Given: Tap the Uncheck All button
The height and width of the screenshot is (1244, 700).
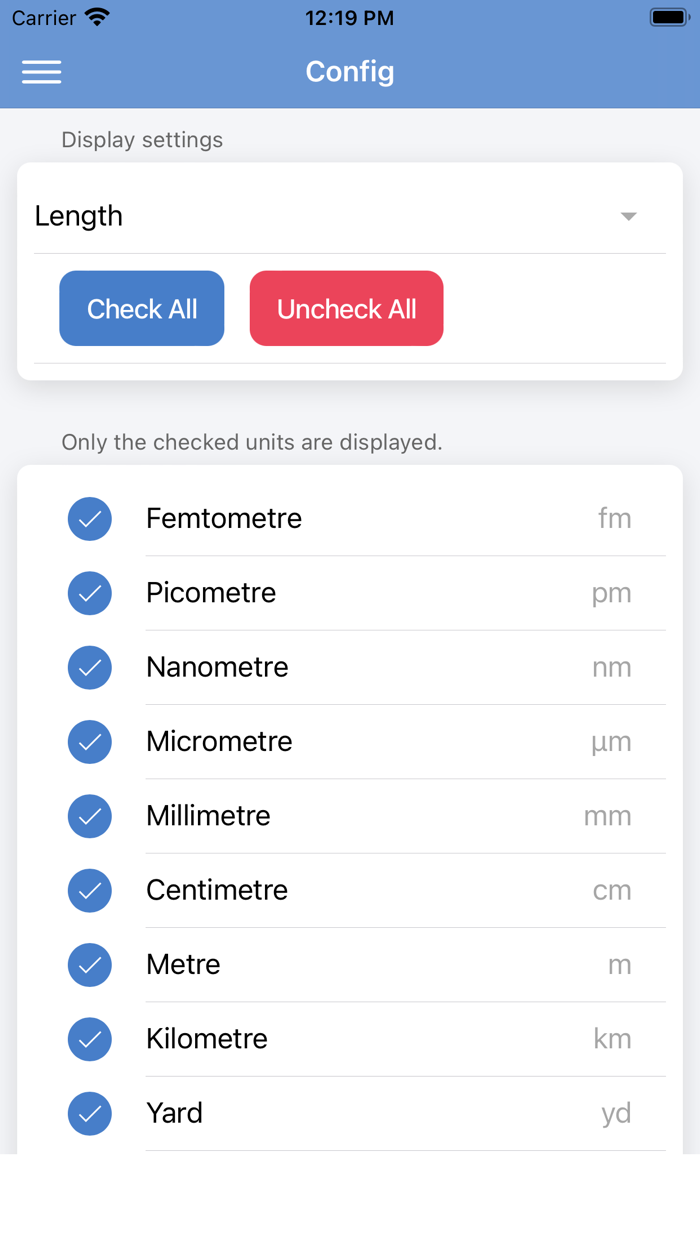Looking at the screenshot, I should pyautogui.click(x=346, y=308).
